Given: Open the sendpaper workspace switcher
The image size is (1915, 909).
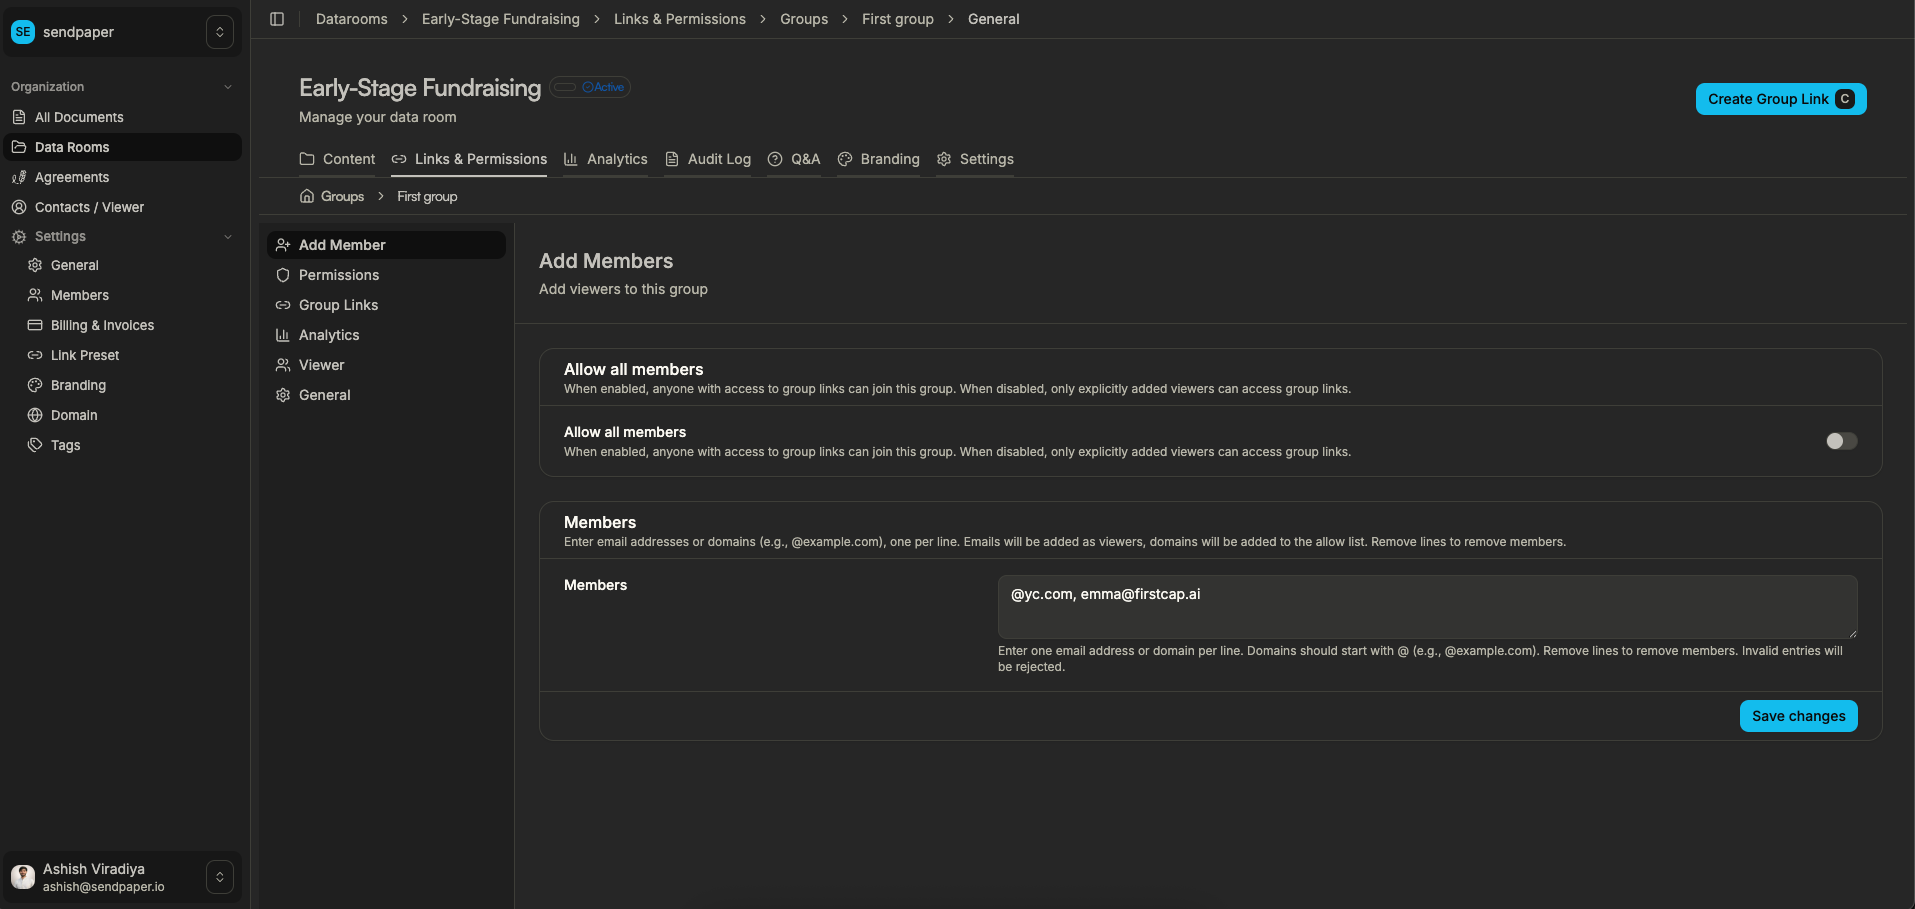Looking at the screenshot, I should (x=219, y=31).
